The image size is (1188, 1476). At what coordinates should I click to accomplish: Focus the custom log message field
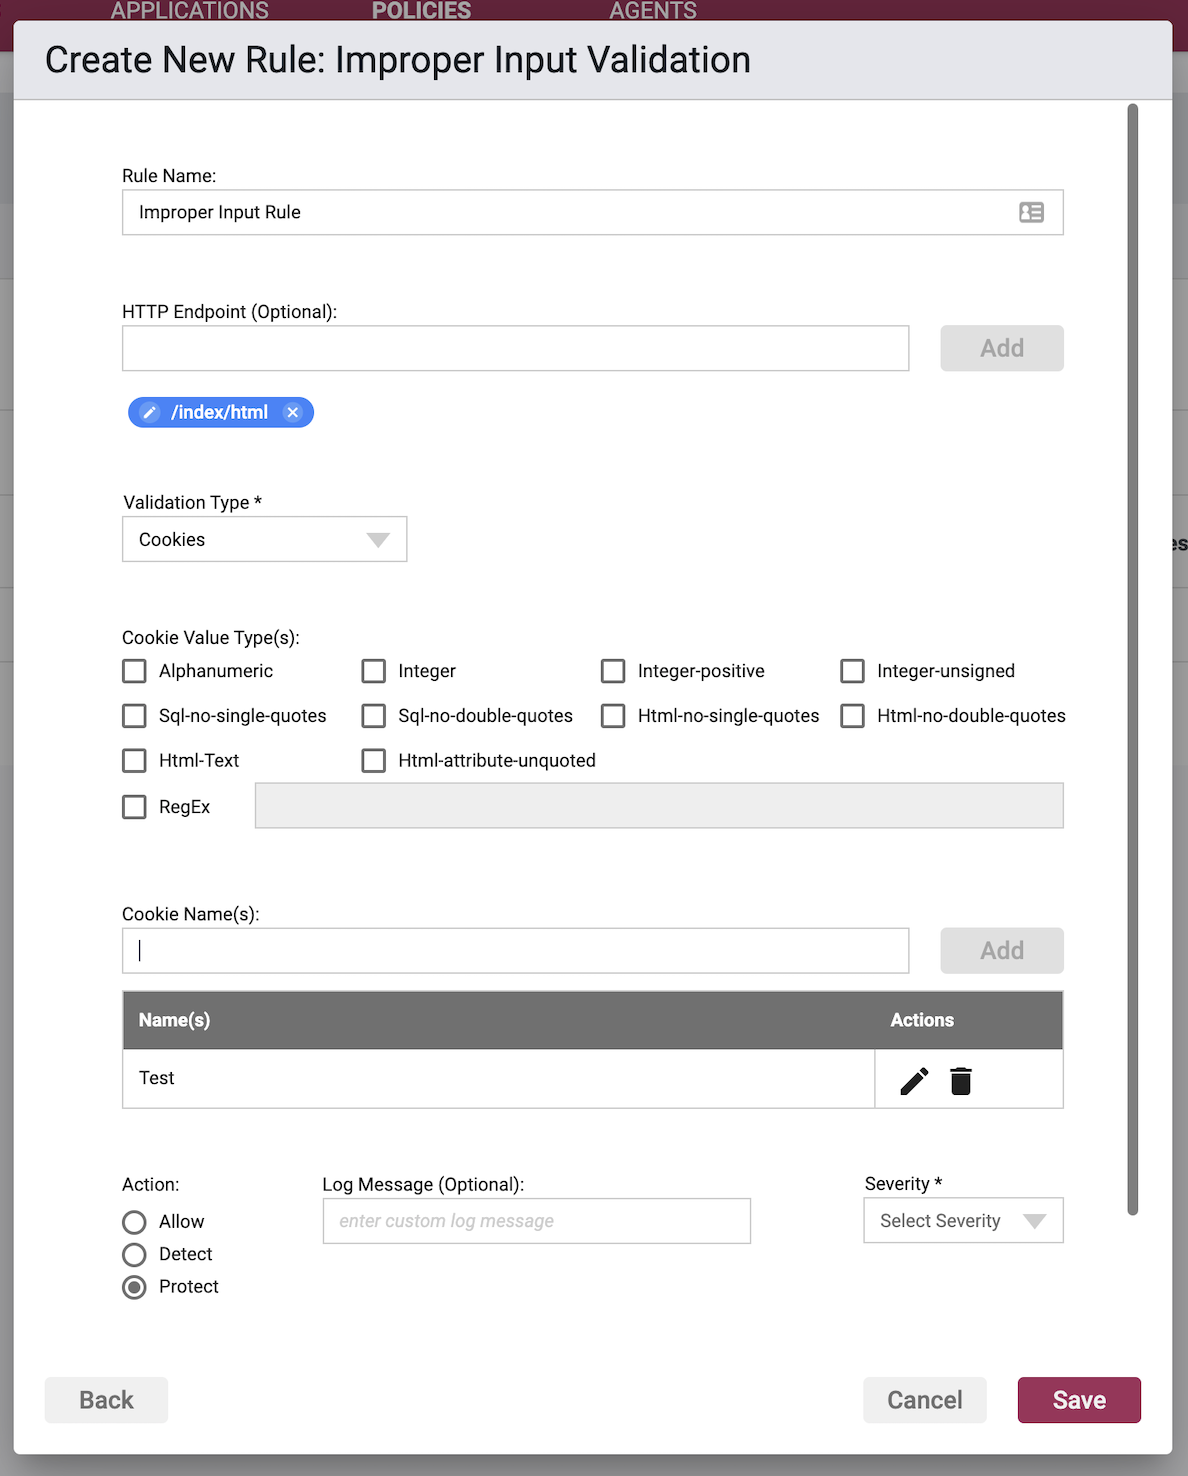537,1221
